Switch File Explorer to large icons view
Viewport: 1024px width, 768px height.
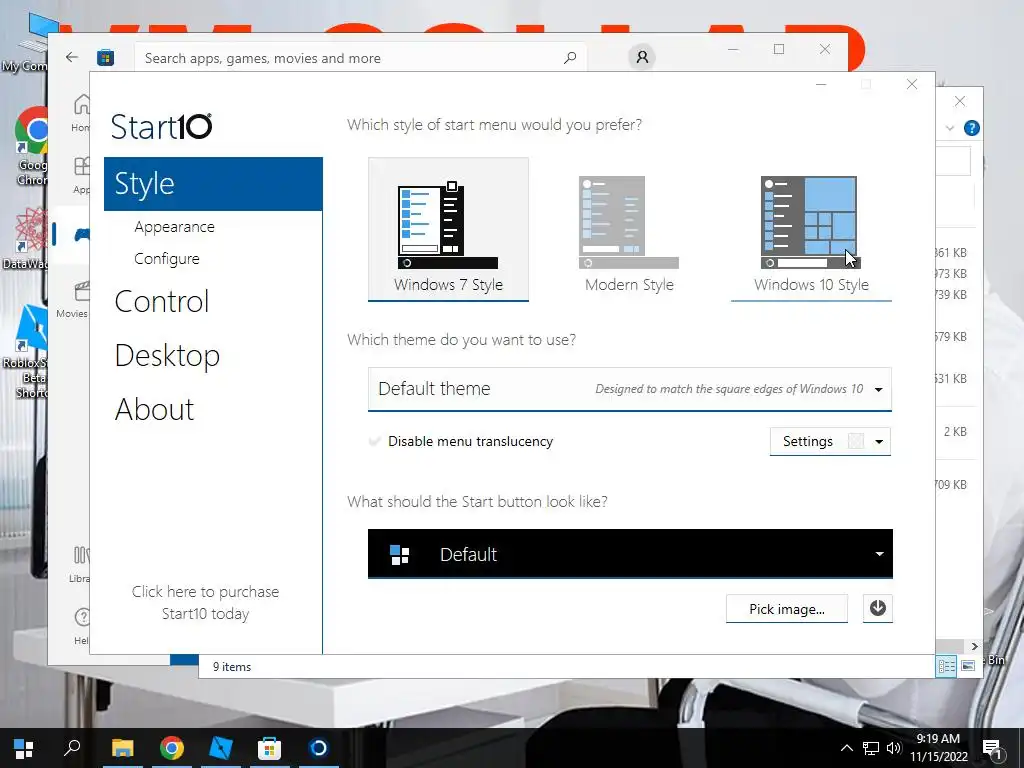pyautogui.click(x=968, y=666)
